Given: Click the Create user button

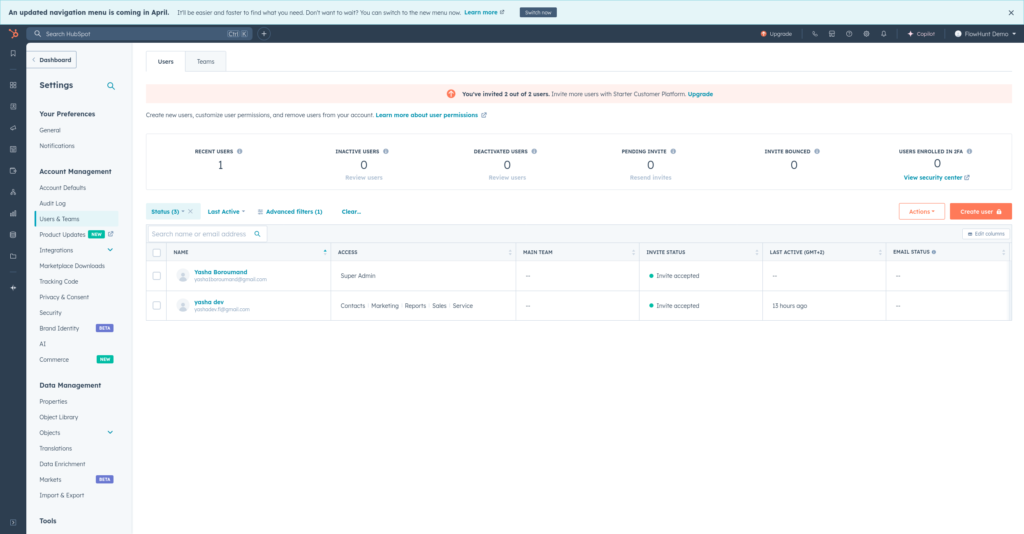Looking at the screenshot, I should [980, 212].
